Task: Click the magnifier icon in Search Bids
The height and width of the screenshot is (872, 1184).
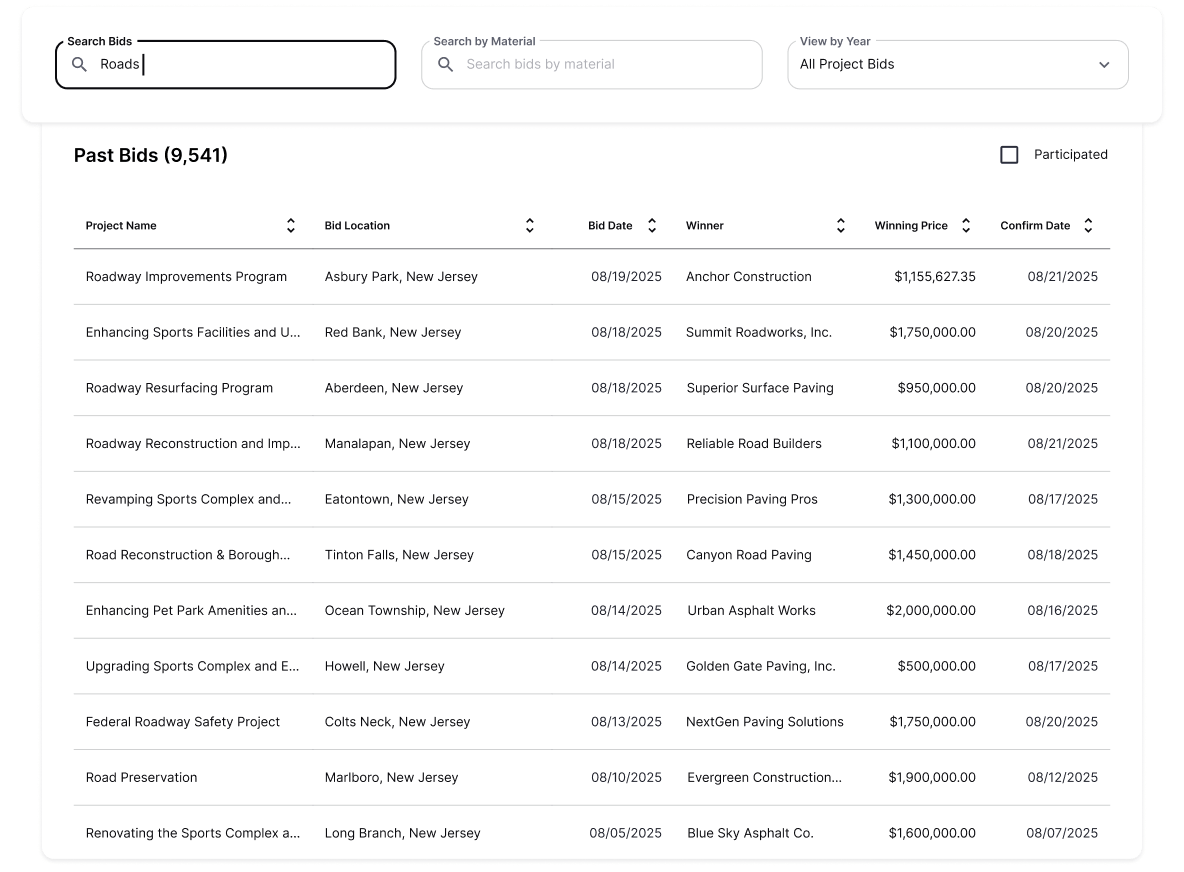Action: click(x=80, y=65)
